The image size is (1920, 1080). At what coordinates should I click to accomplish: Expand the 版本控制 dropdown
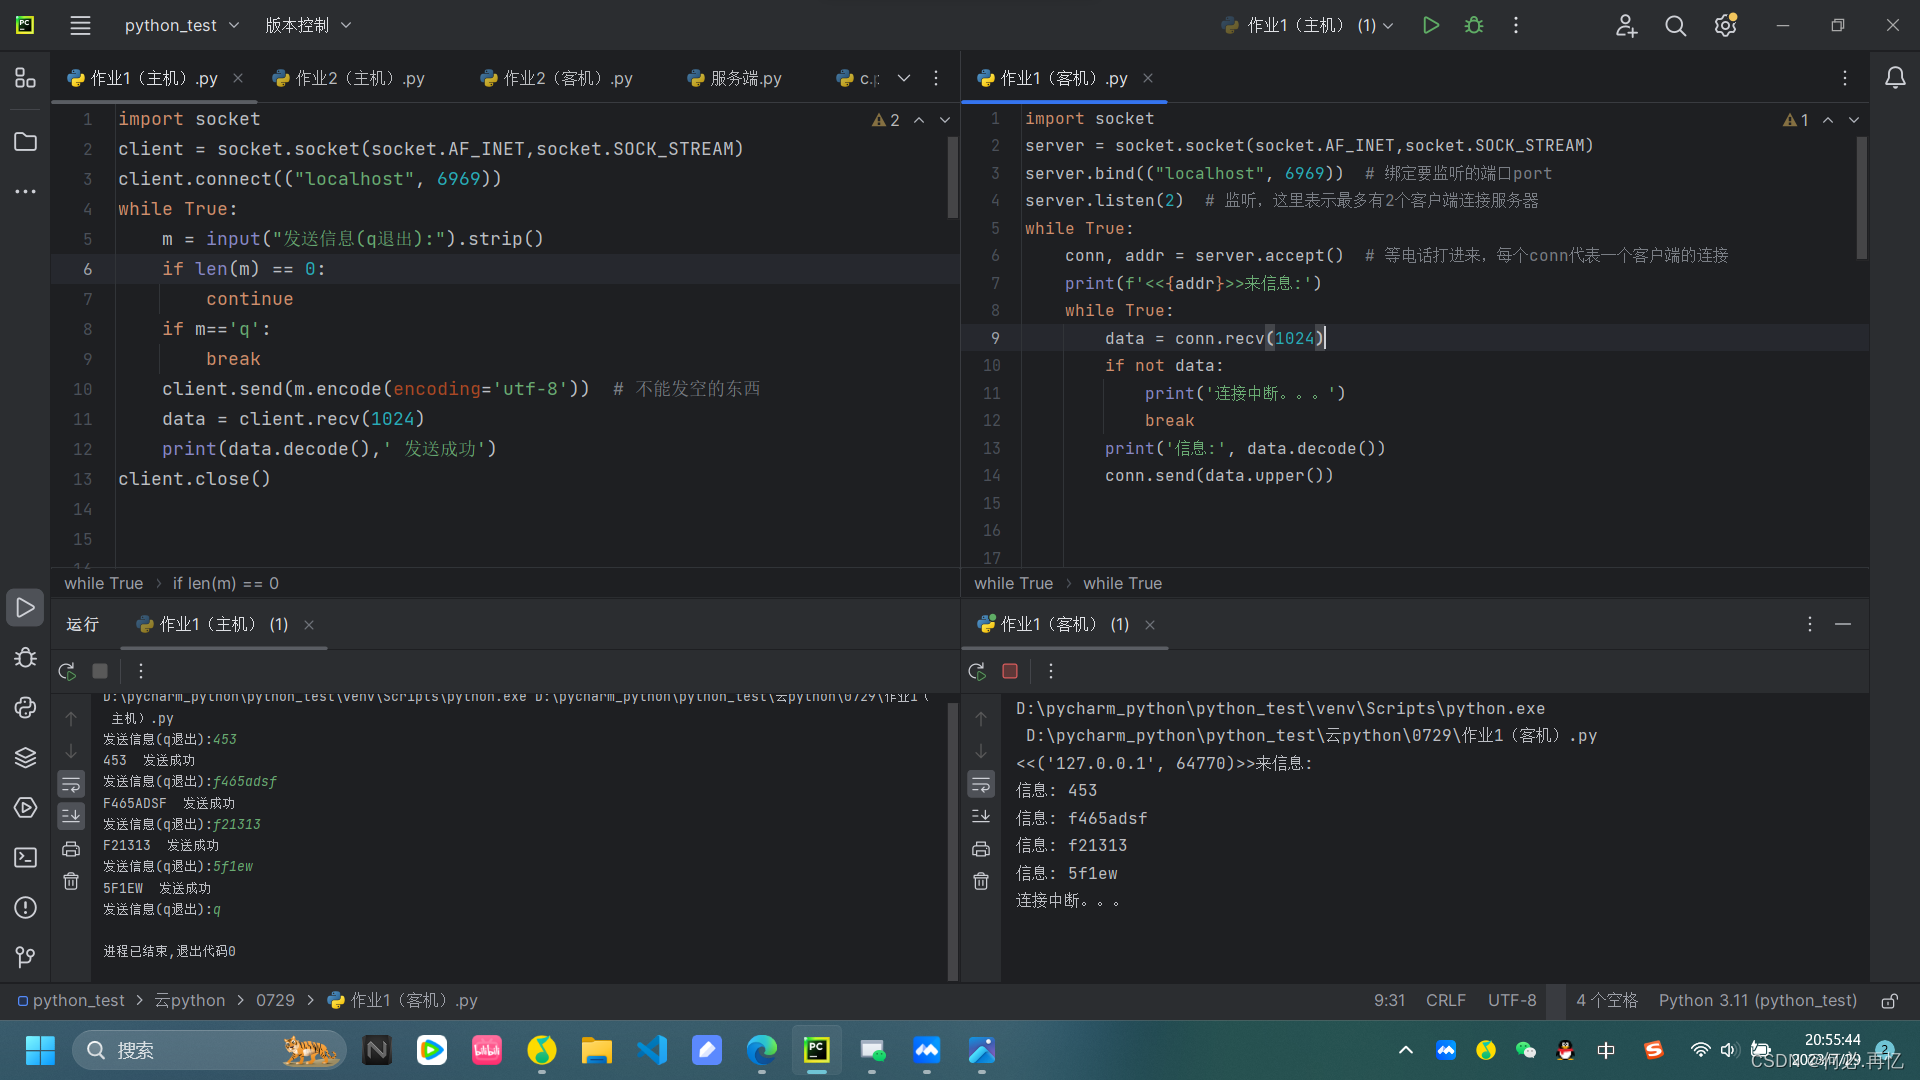coord(308,25)
